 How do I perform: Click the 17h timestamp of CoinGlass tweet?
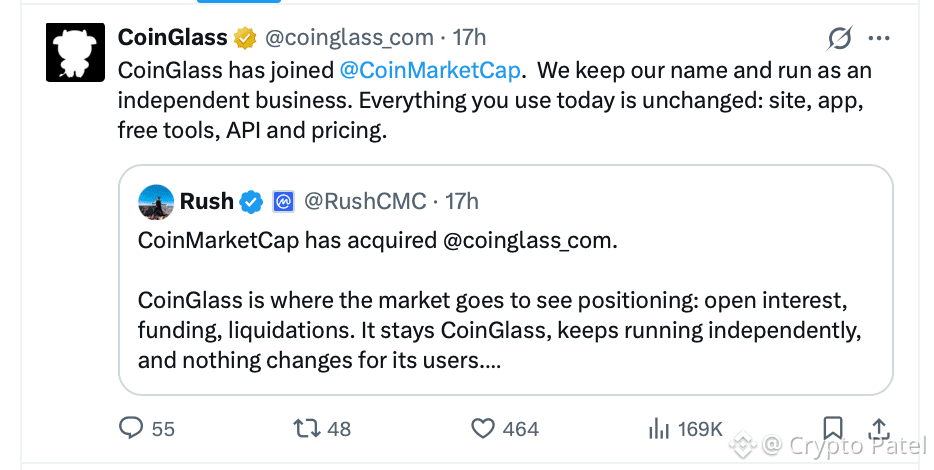click(469, 38)
